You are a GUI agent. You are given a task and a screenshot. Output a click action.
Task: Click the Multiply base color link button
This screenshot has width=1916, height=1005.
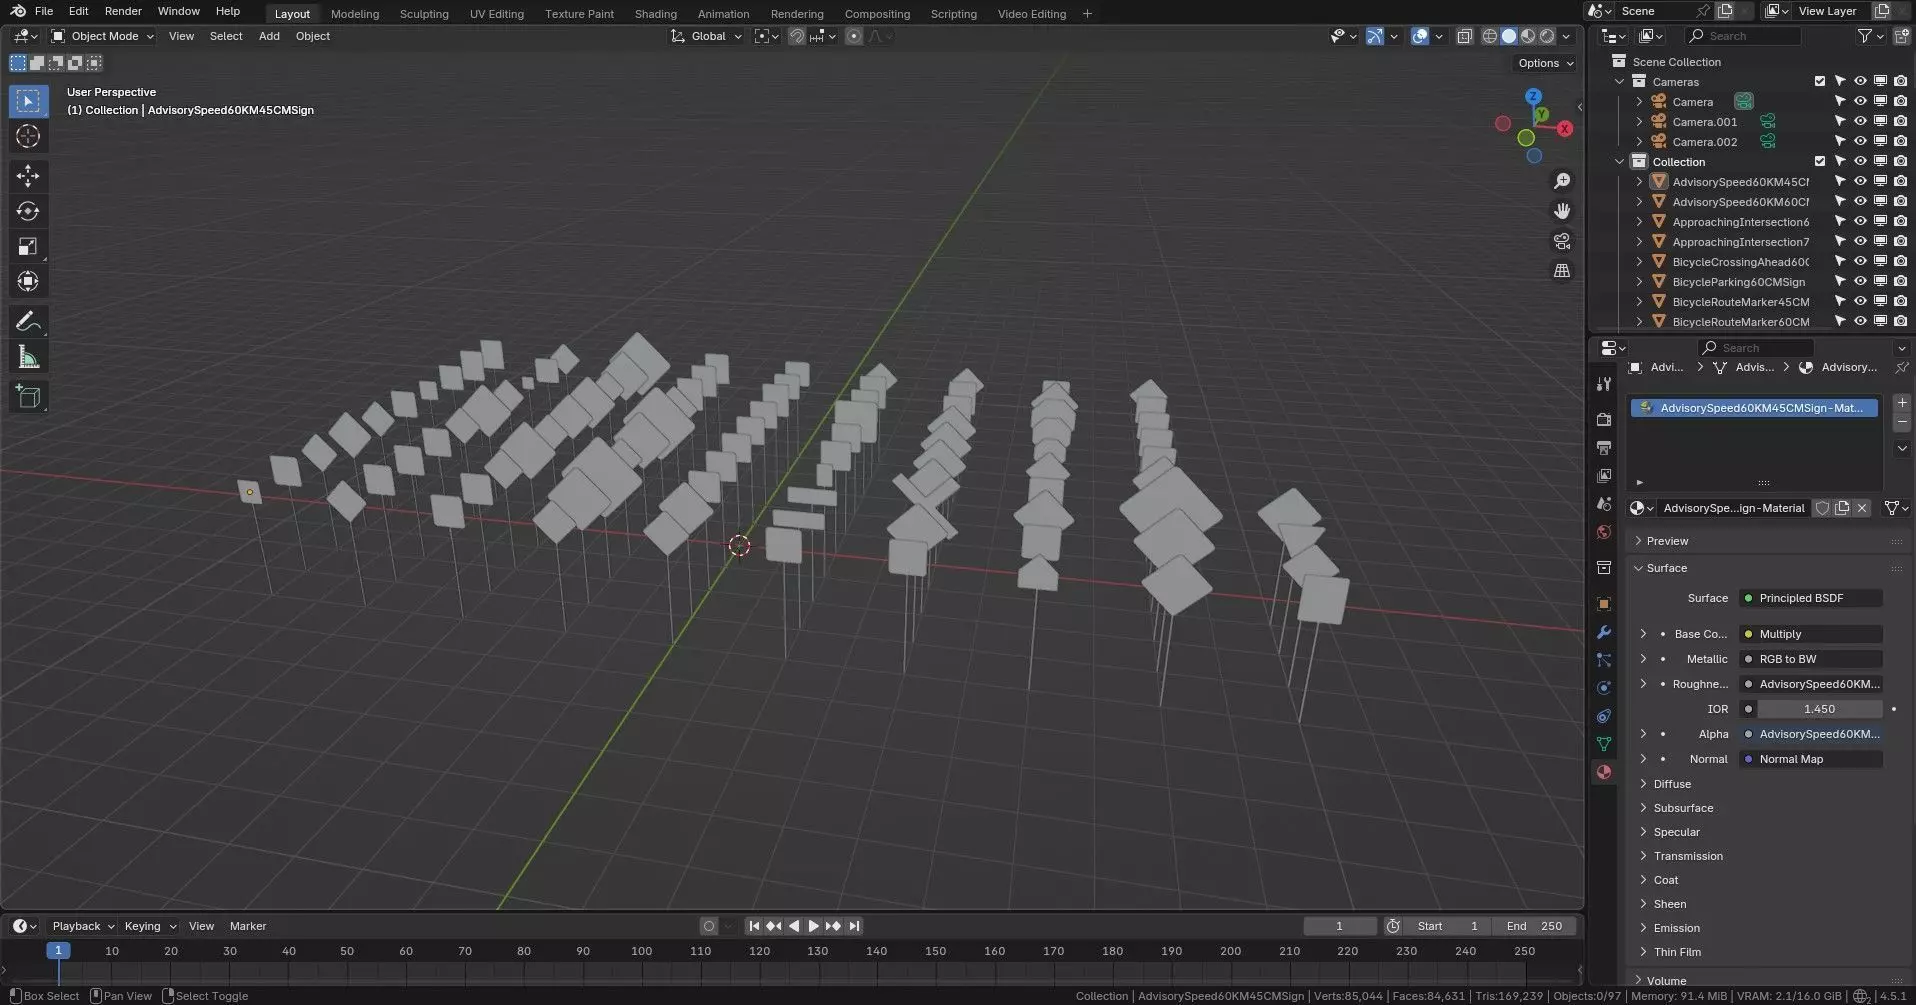tap(1811, 634)
